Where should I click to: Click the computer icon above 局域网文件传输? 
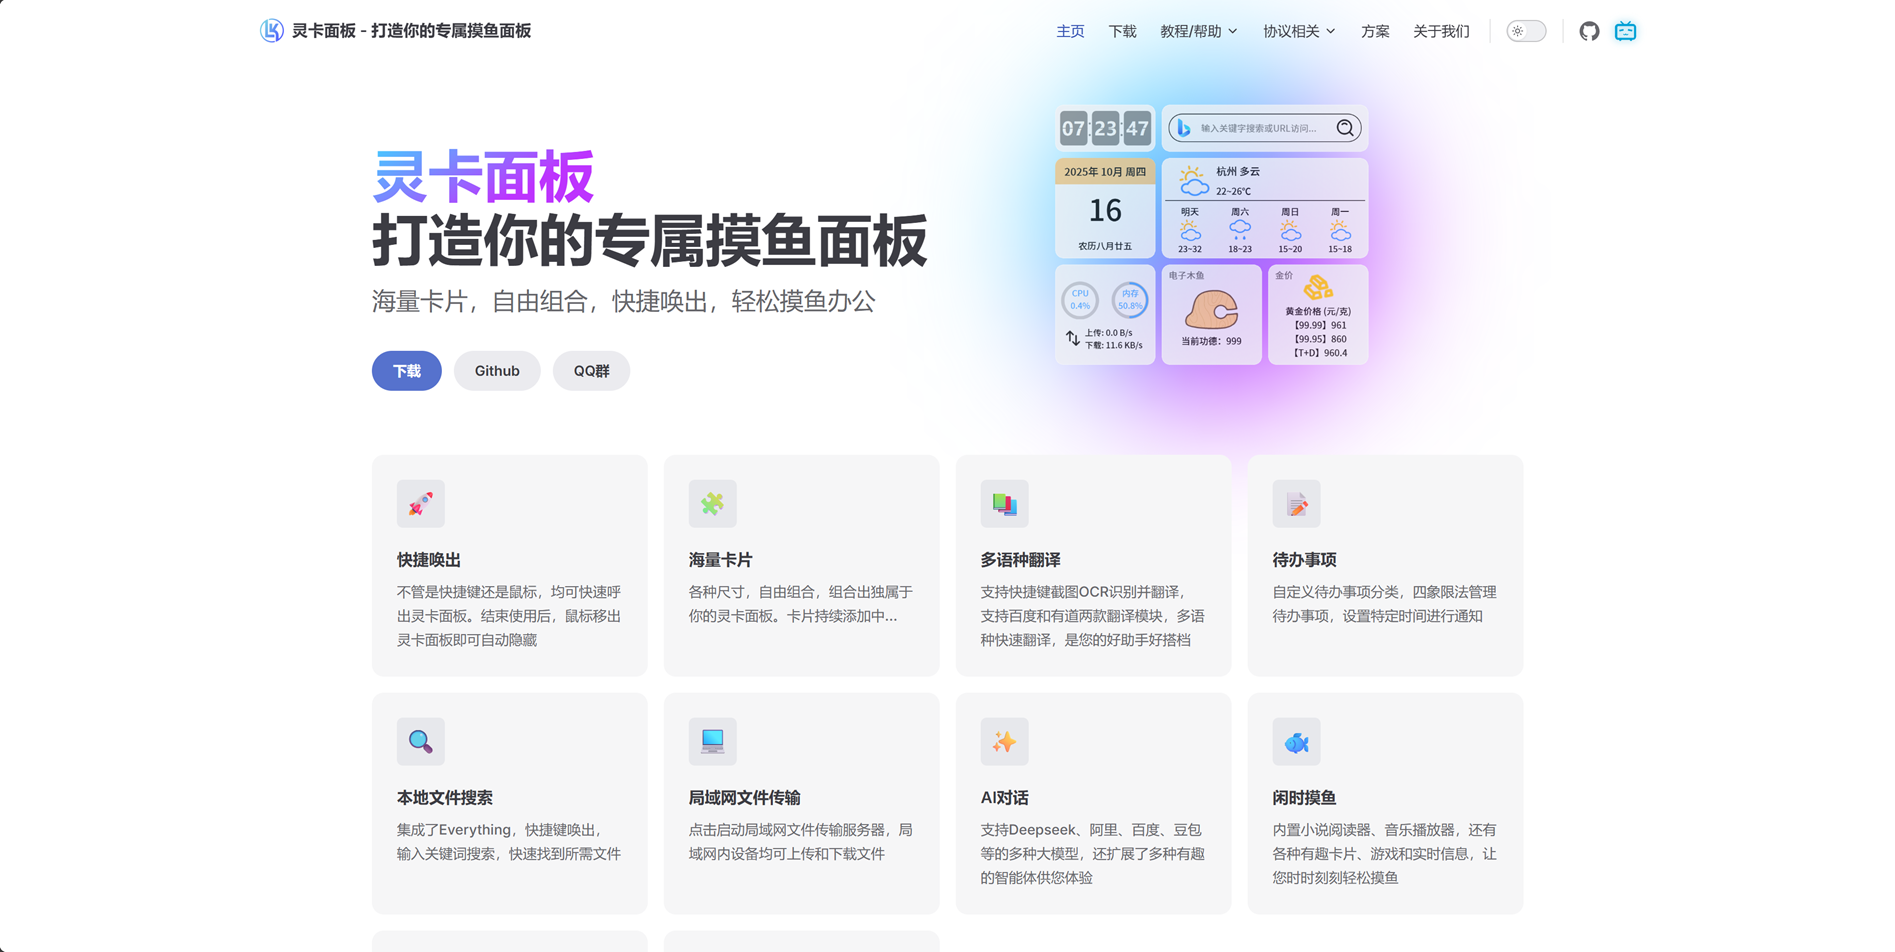712,741
